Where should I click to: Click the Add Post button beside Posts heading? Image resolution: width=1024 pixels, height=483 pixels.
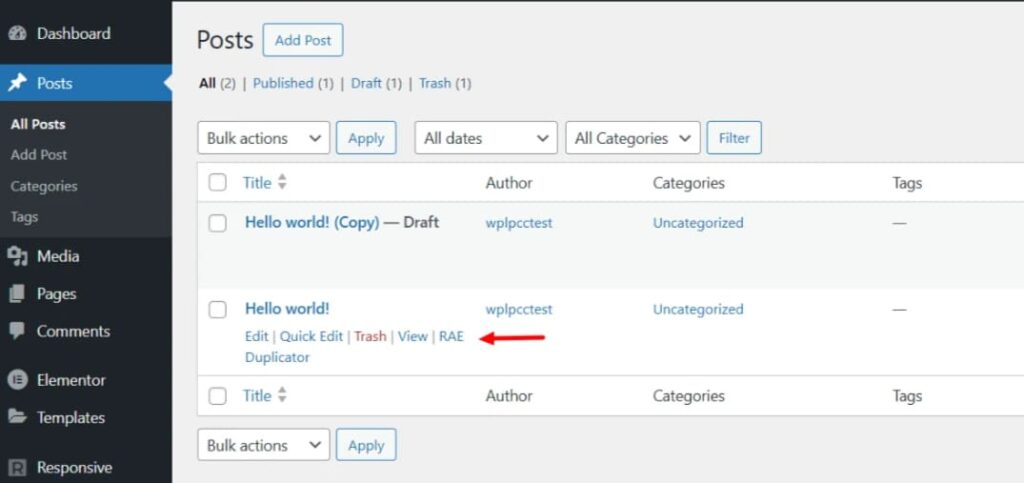click(x=303, y=40)
